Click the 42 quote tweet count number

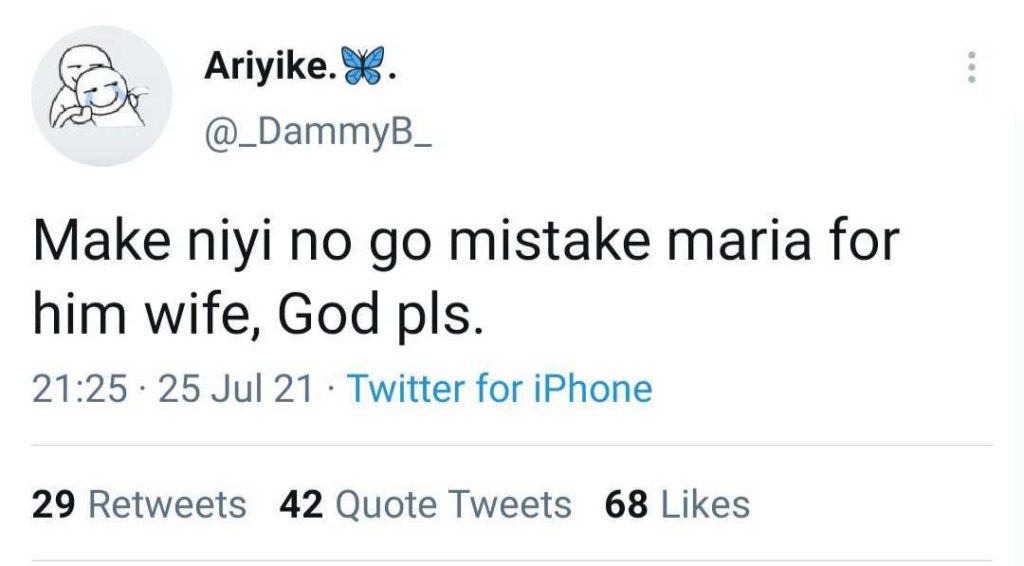(x=301, y=505)
